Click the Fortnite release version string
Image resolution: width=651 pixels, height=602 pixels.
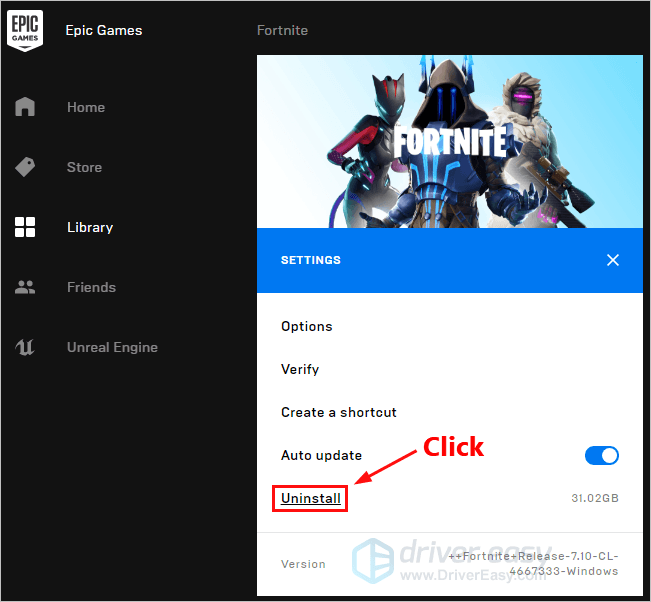point(534,564)
